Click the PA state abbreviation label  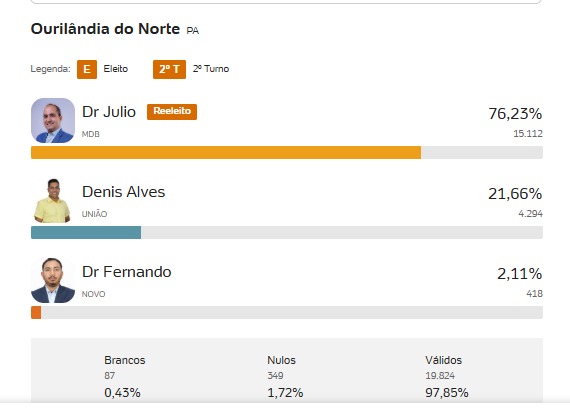pos(193,31)
